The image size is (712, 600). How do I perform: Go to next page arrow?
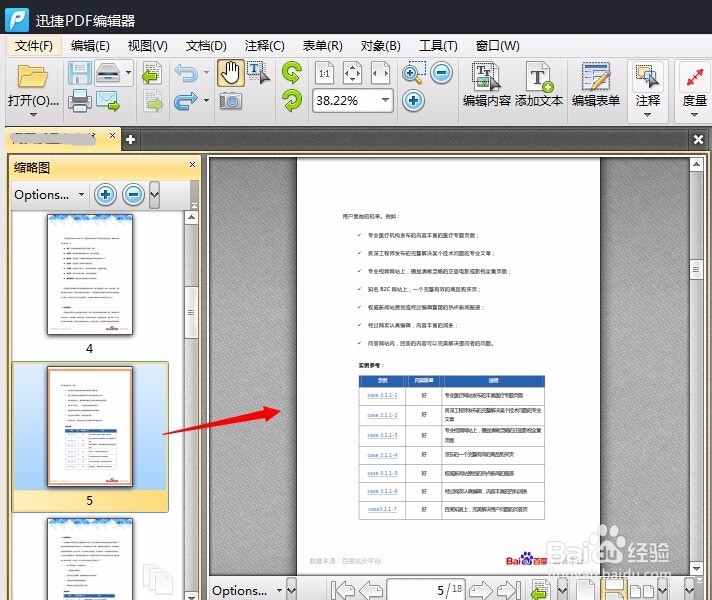tap(480, 590)
